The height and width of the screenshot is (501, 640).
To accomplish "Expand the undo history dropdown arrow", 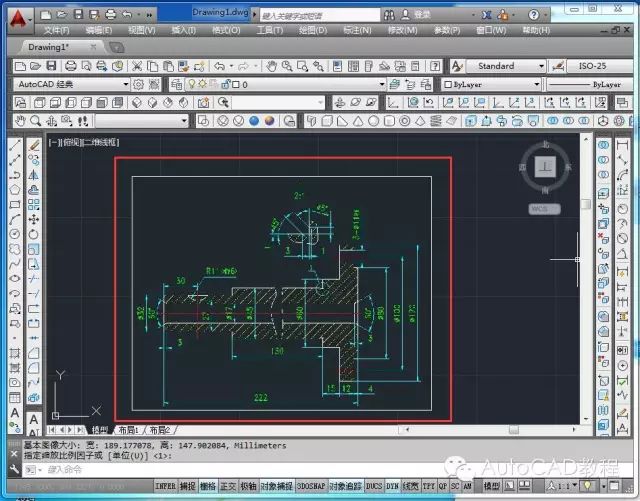I will tap(231, 66).
